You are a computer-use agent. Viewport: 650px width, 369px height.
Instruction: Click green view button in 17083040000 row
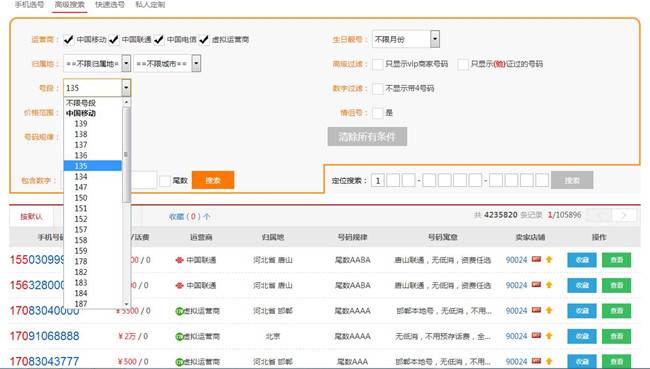[x=616, y=311]
